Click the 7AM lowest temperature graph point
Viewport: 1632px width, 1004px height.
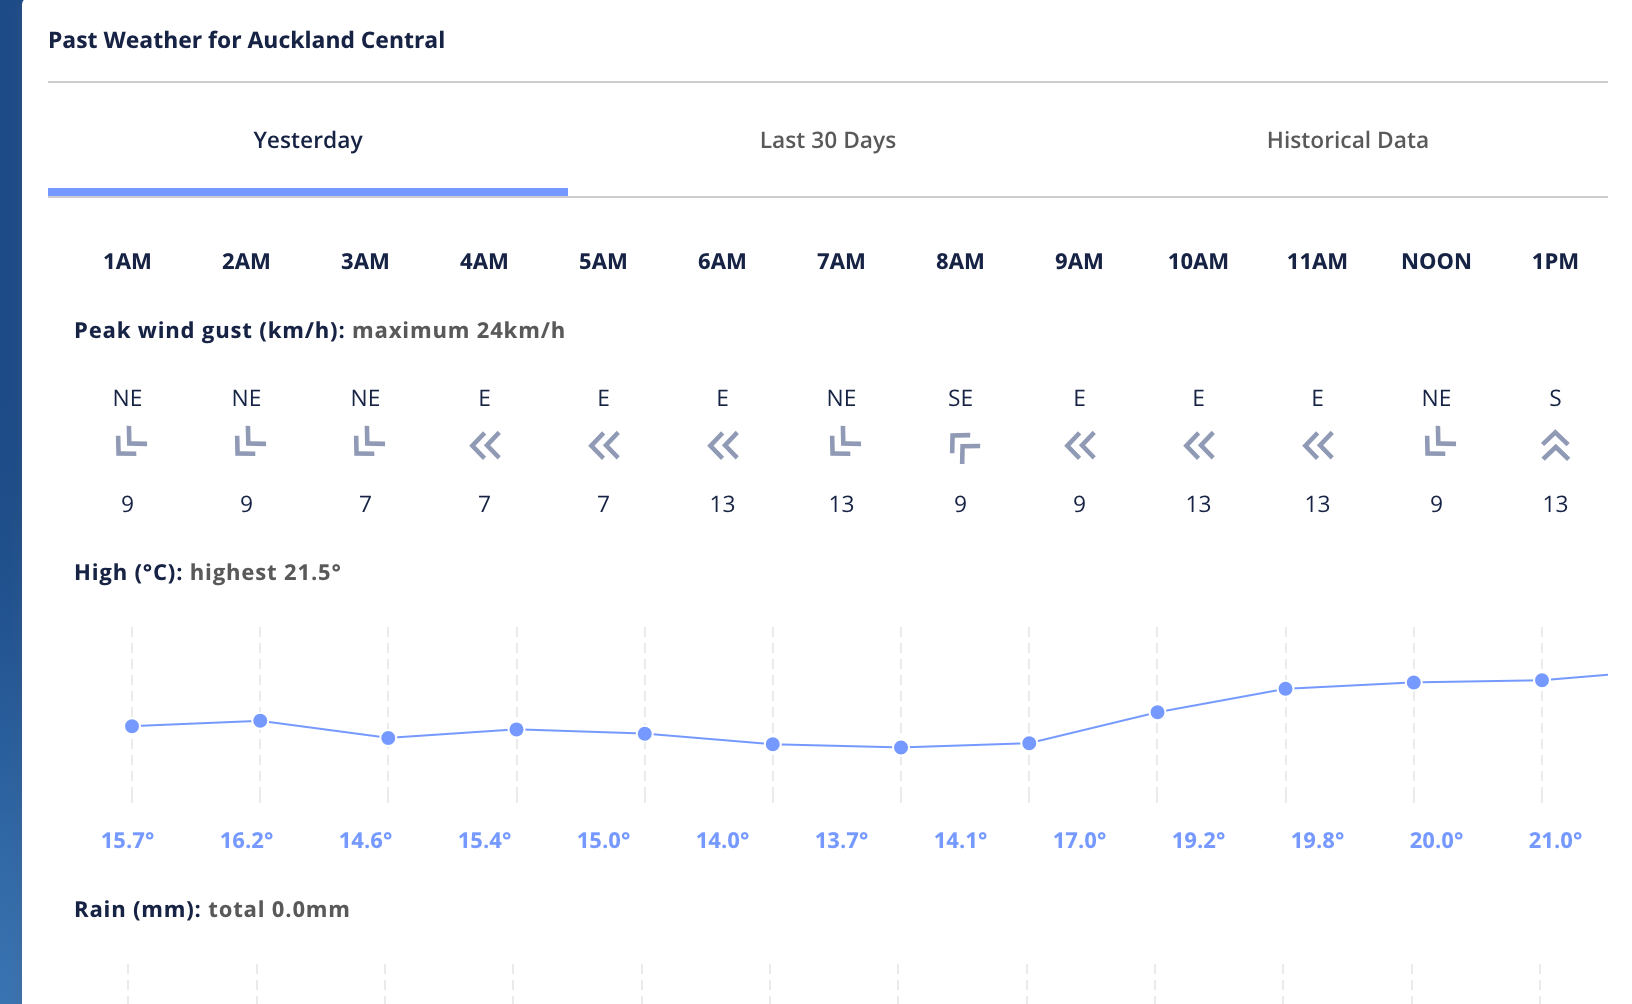coord(901,748)
